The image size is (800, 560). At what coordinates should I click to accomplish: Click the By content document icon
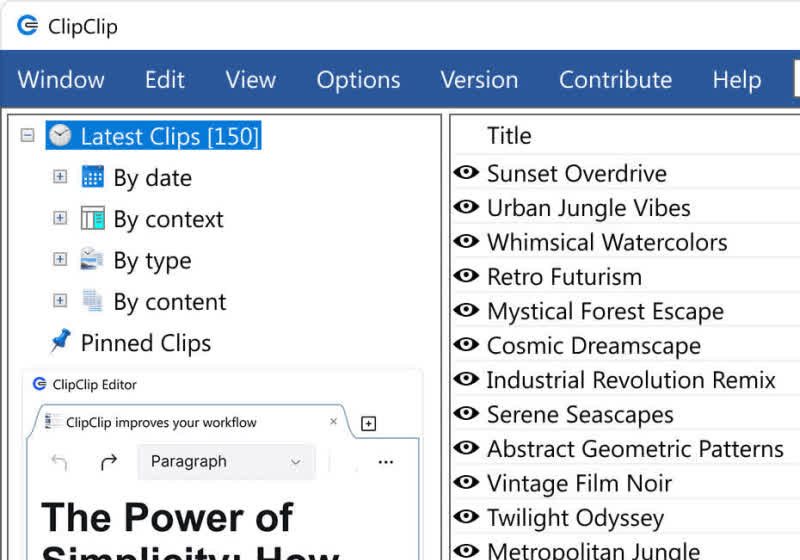[93, 301]
